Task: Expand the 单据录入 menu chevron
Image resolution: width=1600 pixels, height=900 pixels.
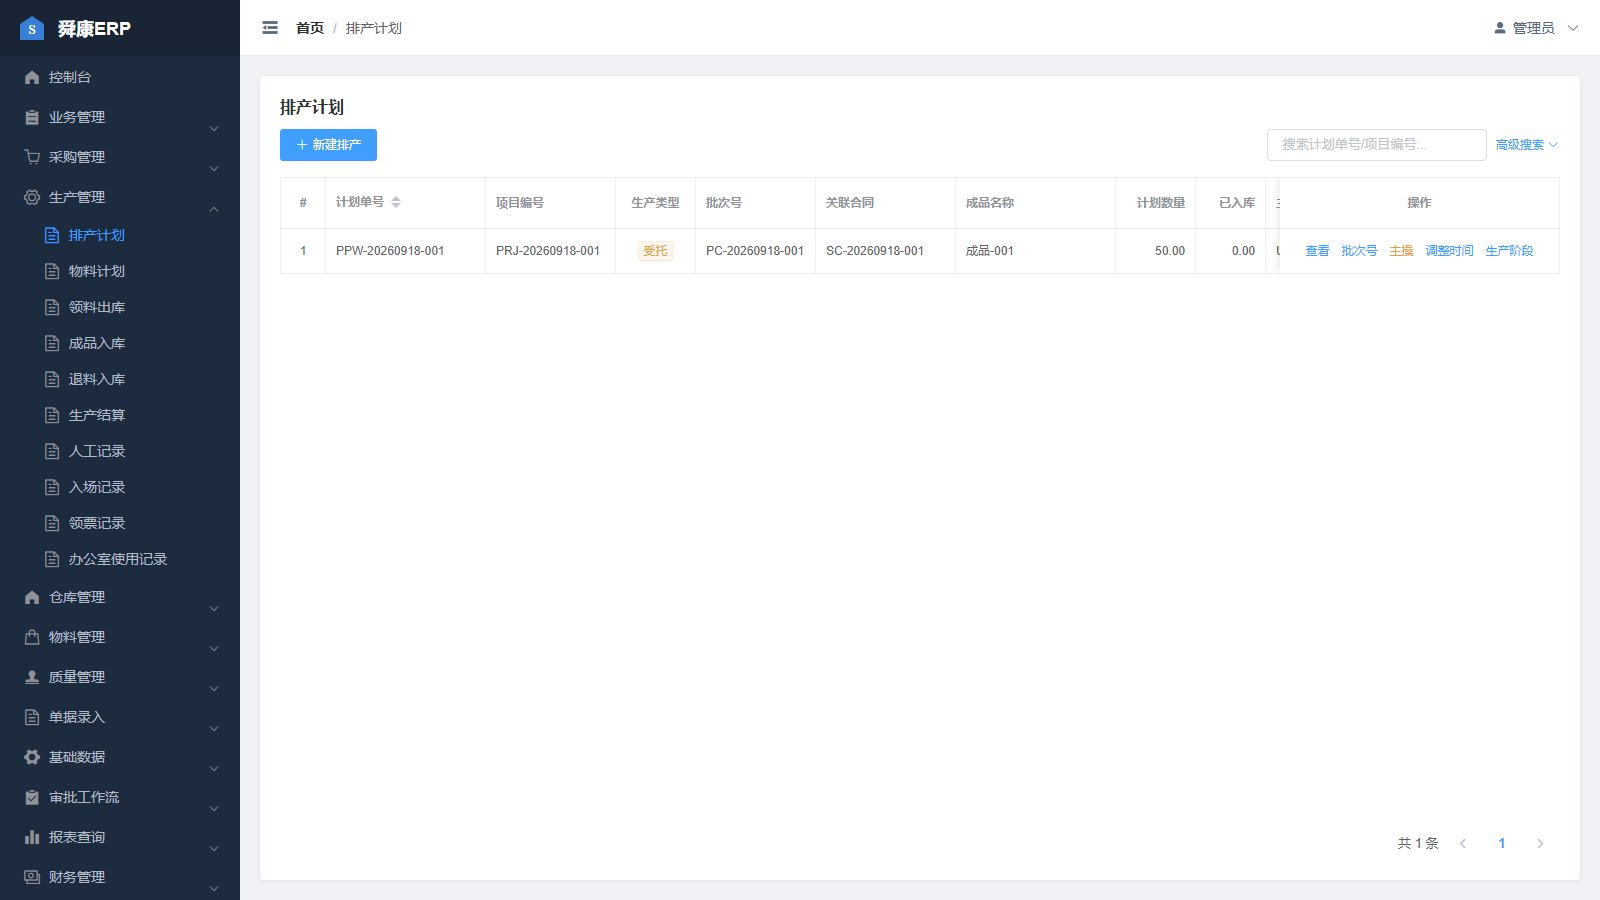Action: point(214,729)
